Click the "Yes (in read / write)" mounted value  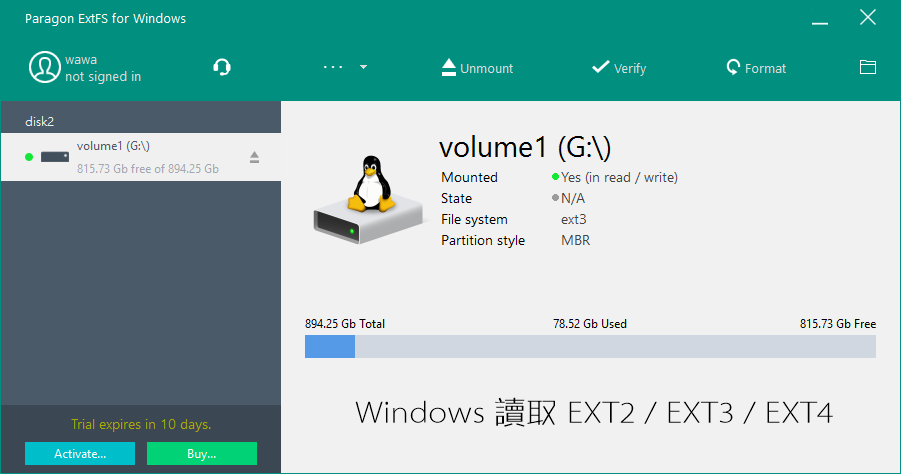(619, 177)
